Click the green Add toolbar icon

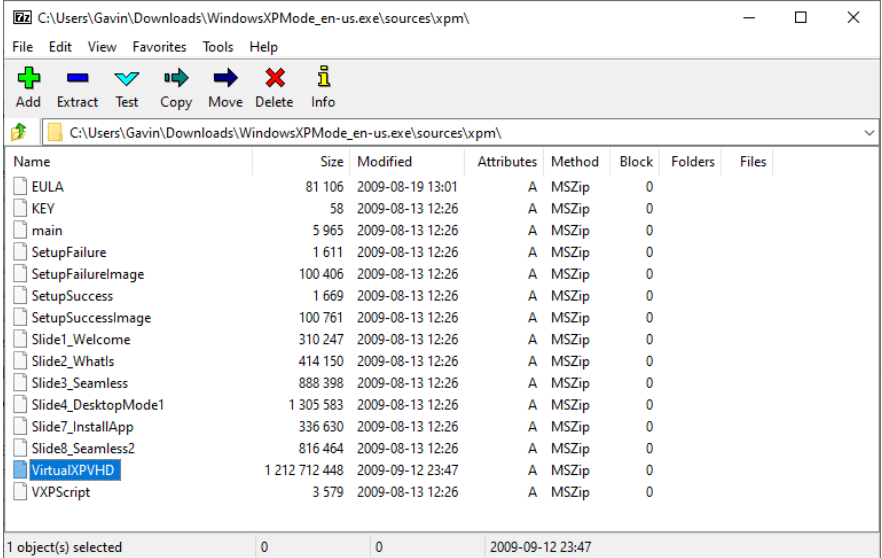pos(28,78)
